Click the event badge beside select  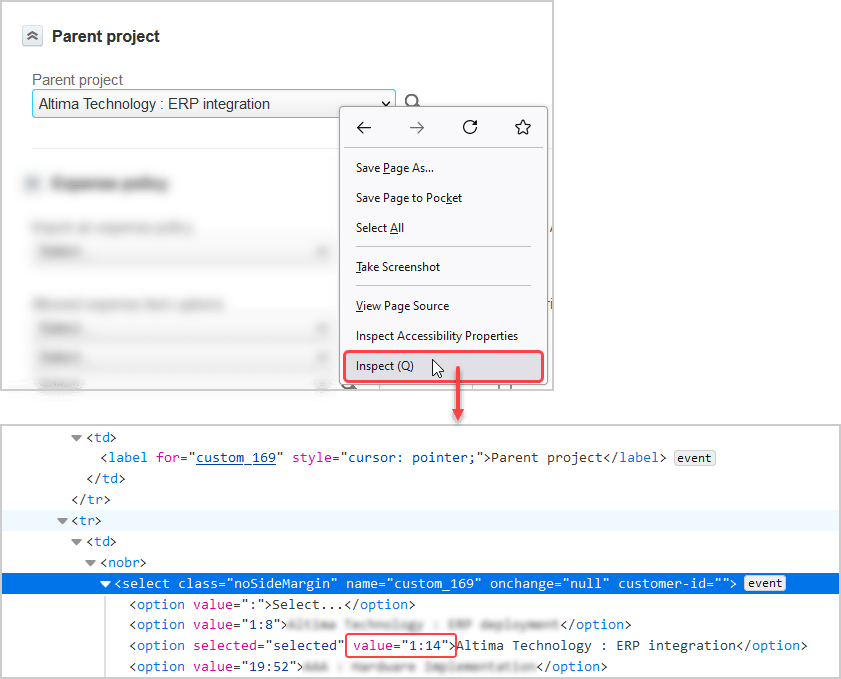[765, 584]
